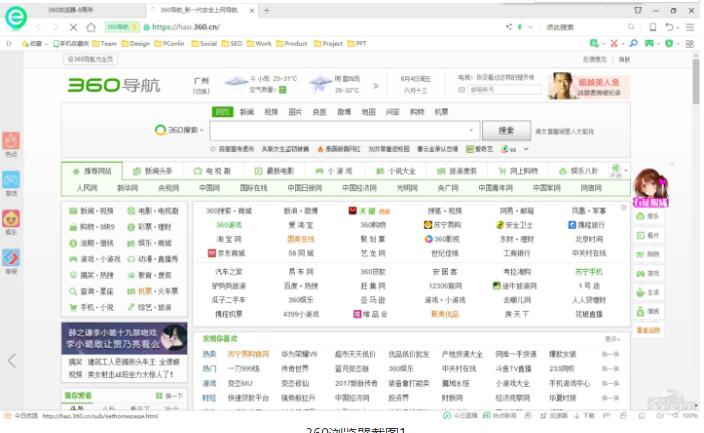This screenshot has width=704, height=433.
Task: Open the extensions grid icon at right
Action: 689,44
